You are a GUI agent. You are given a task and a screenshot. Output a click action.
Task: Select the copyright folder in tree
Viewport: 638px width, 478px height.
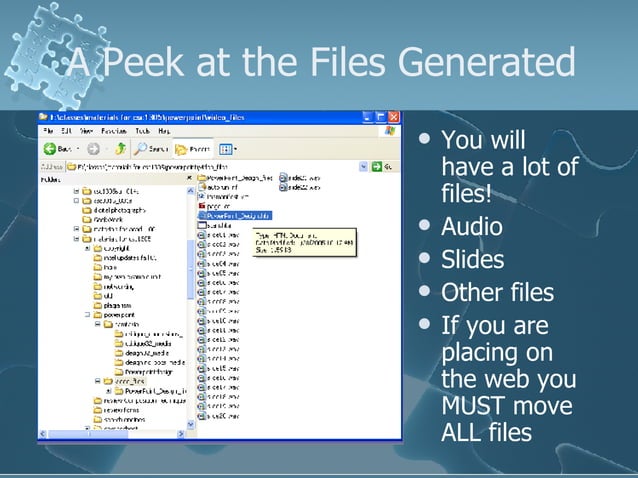pos(111,248)
